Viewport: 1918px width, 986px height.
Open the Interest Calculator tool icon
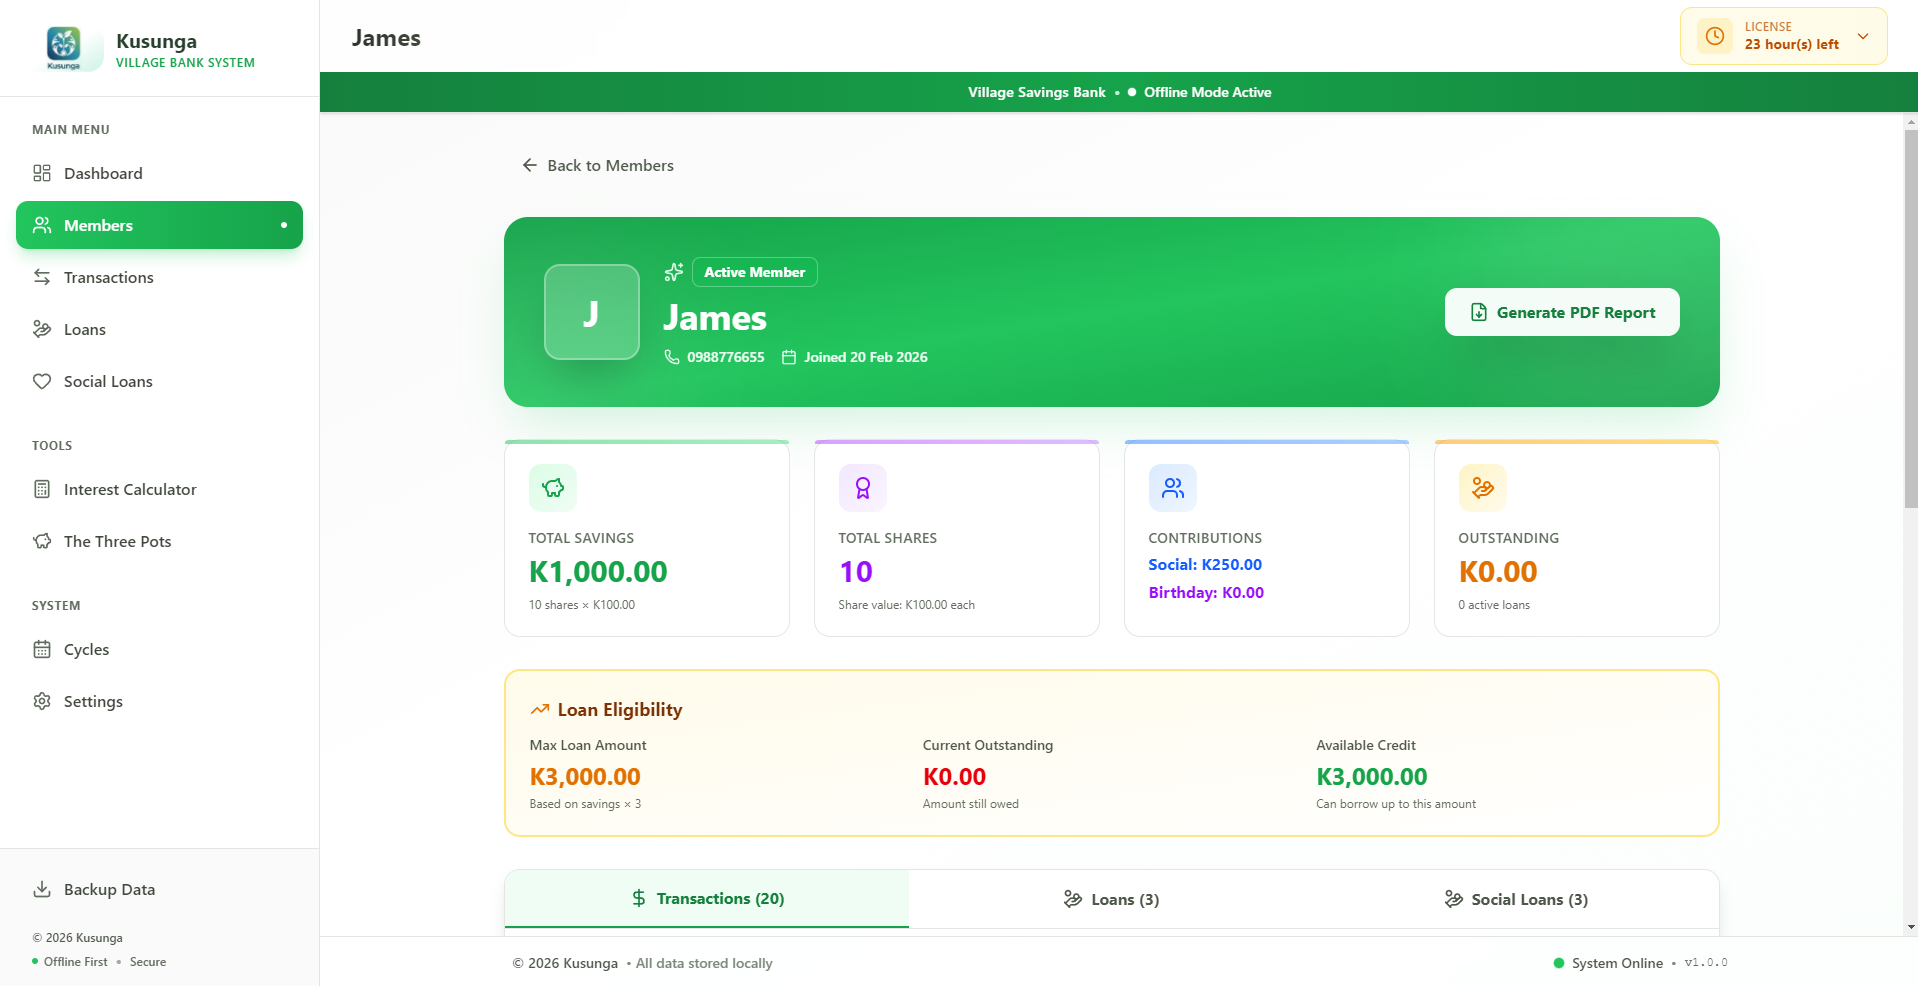[42, 489]
